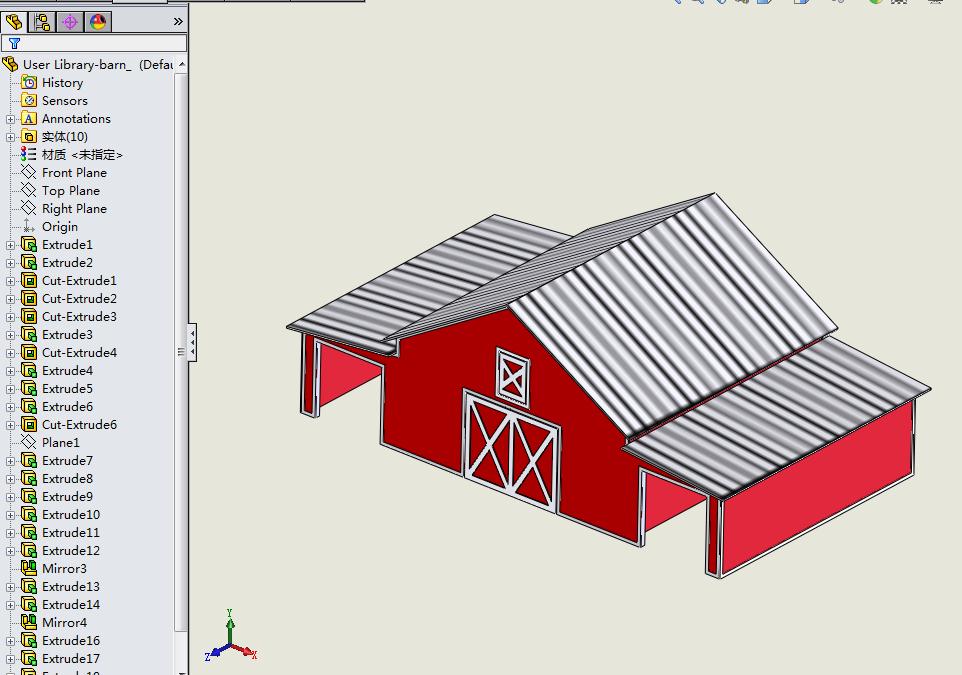Select the main corrugated metal roof face
Image resolution: width=962 pixels, height=675 pixels.
click(671, 316)
